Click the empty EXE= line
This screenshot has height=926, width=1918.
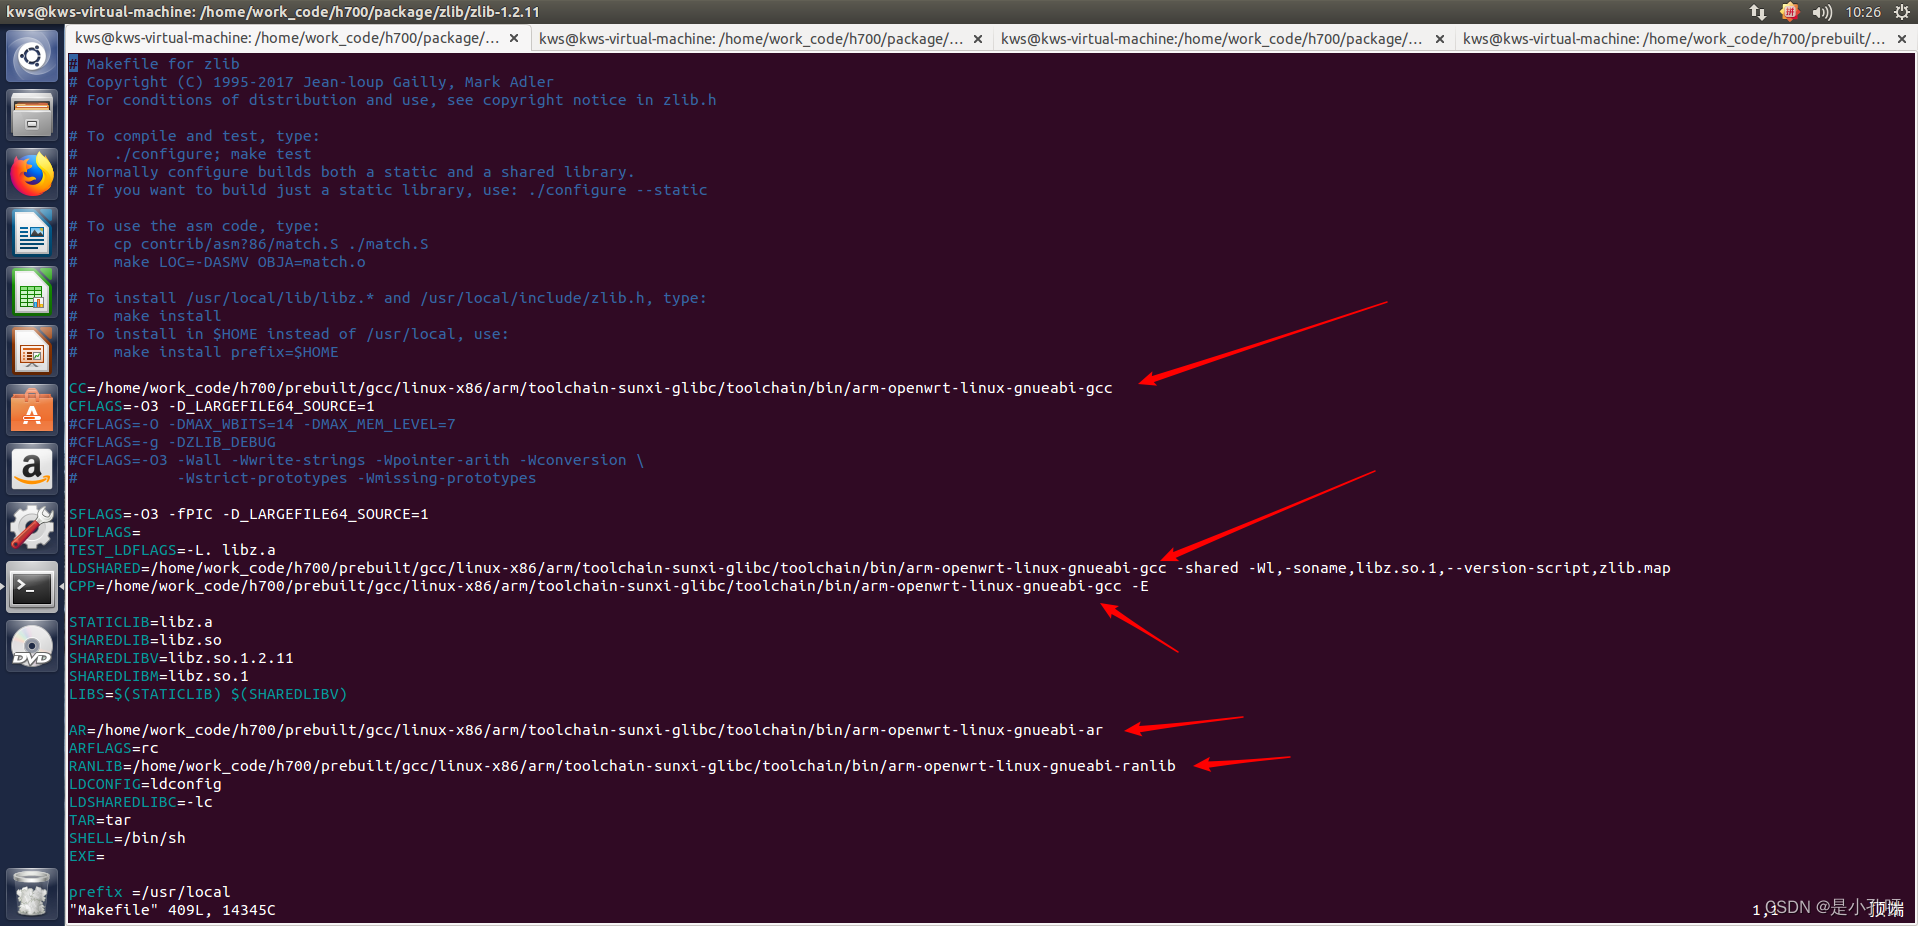[x=87, y=856]
